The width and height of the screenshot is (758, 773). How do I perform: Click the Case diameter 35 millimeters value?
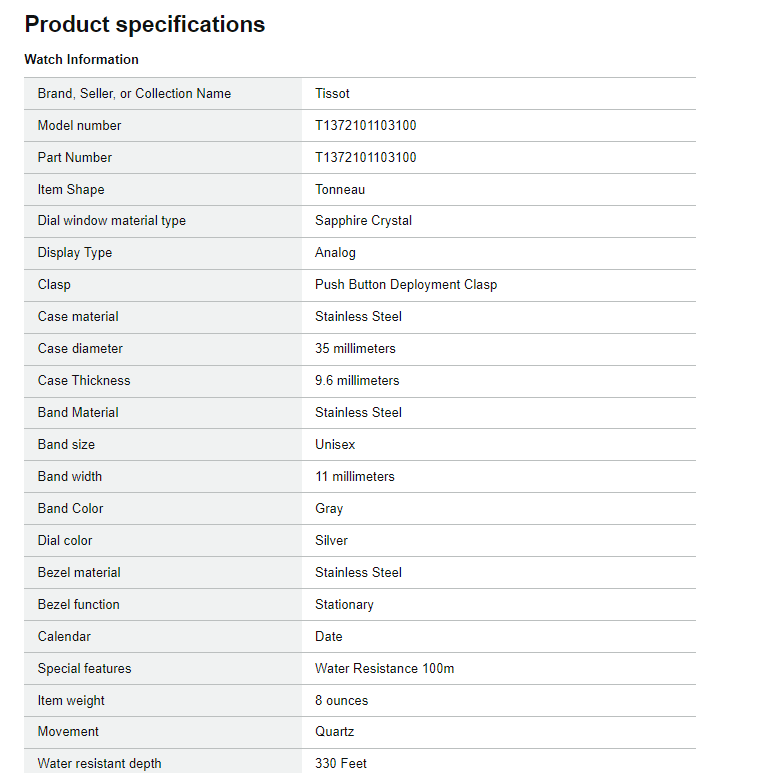pyautogui.click(x=355, y=349)
